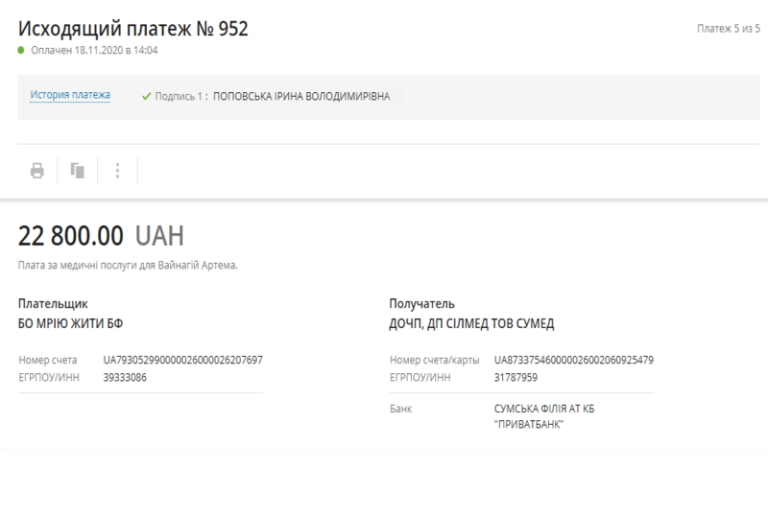Click the payment purpose description text
The image size is (768, 516).
[128, 265]
